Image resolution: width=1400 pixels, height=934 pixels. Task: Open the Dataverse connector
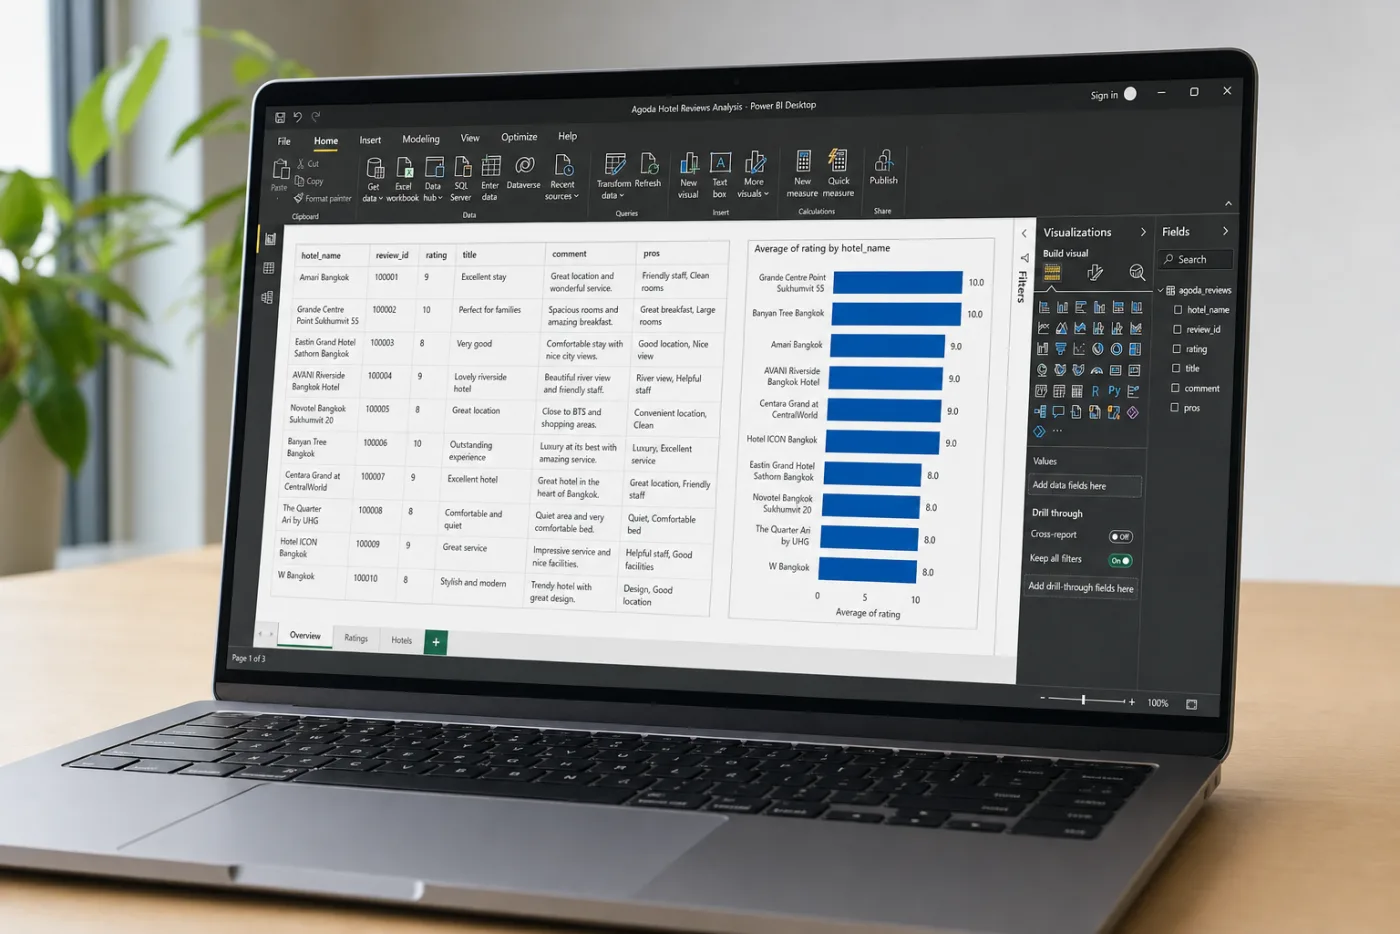coord(524,173)
